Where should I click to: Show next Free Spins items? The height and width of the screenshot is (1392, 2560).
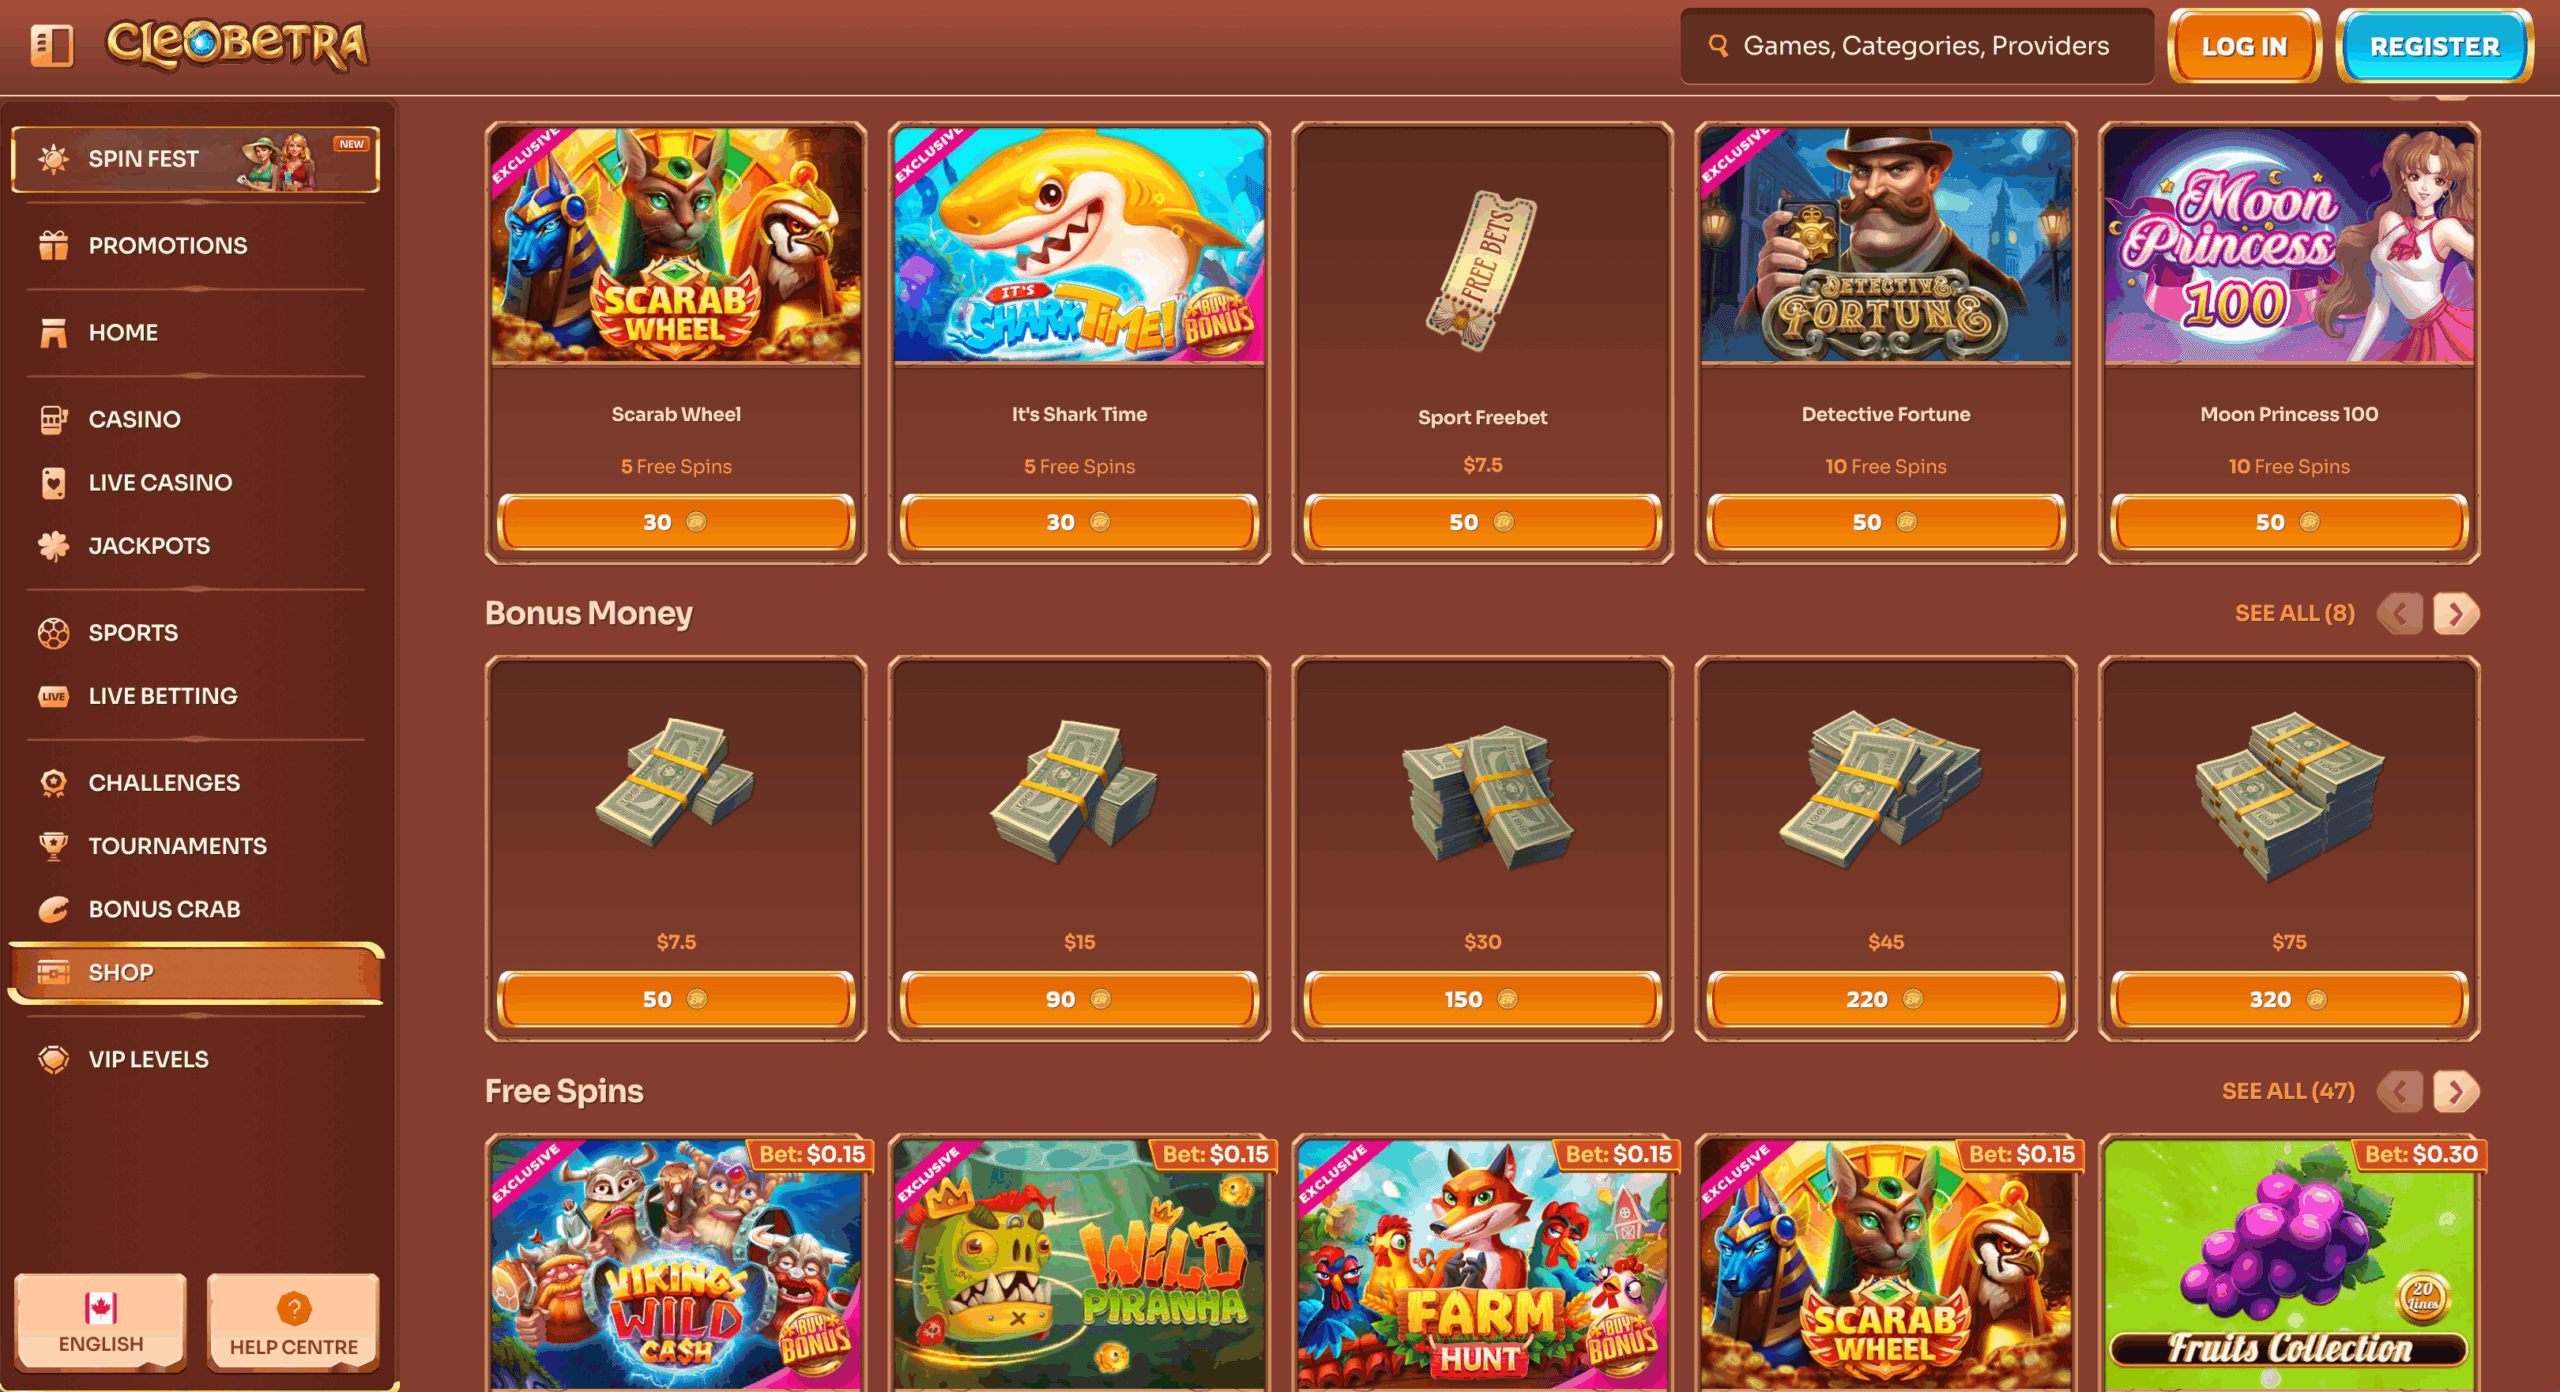2456,1092
